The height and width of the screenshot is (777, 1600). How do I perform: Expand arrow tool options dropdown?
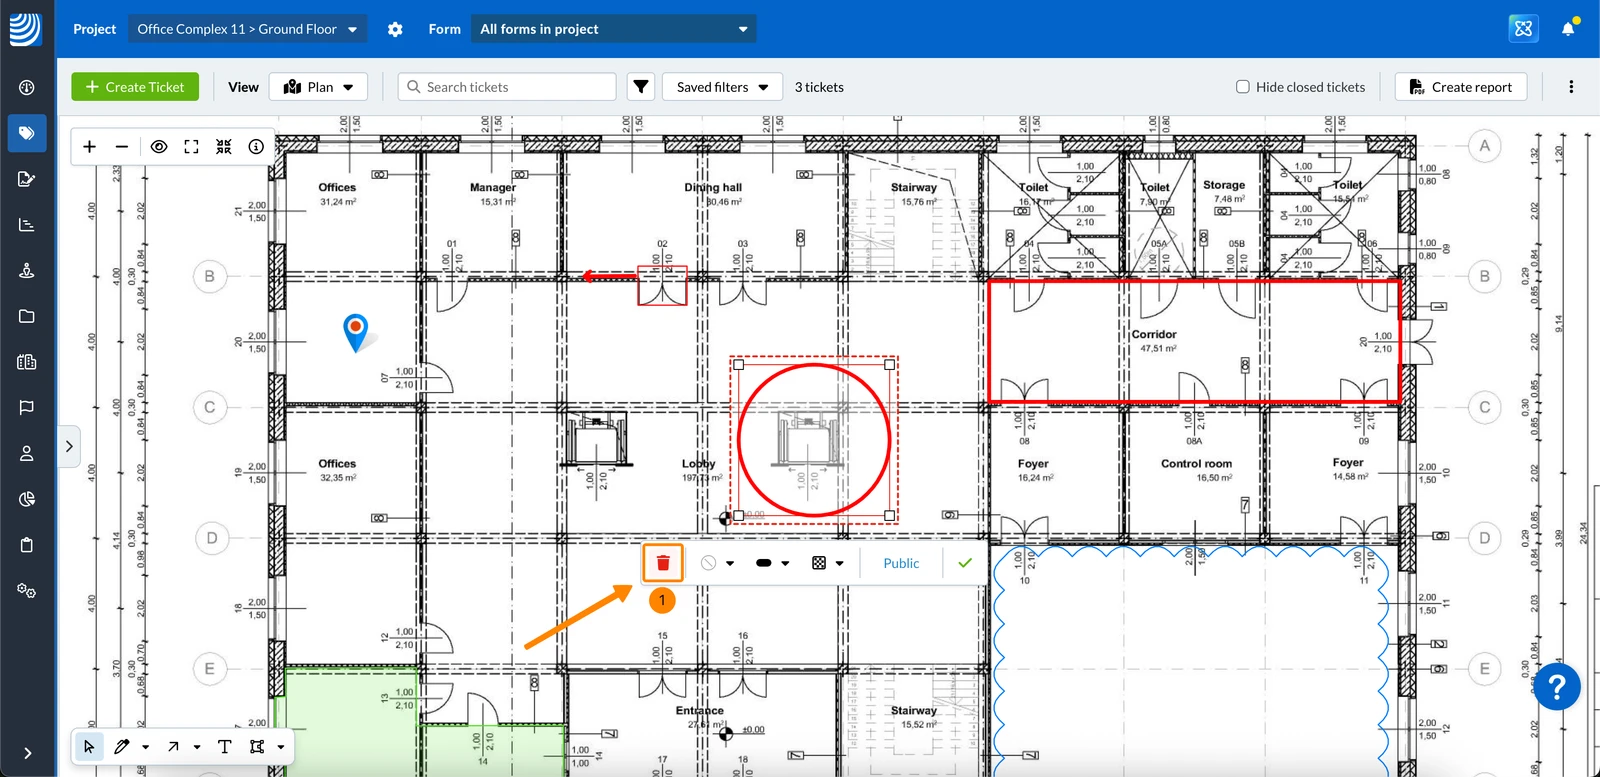197,747
